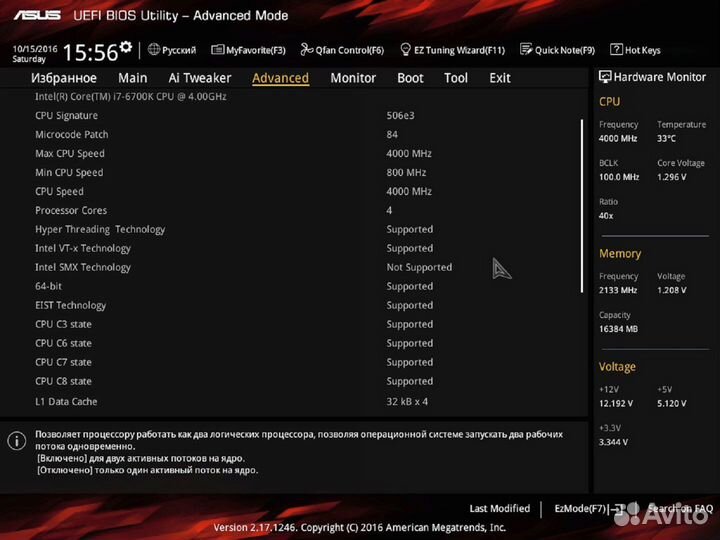Screen dimensions: 720x540
Task: Click the Processor Cores label
Action: [71, 210]
